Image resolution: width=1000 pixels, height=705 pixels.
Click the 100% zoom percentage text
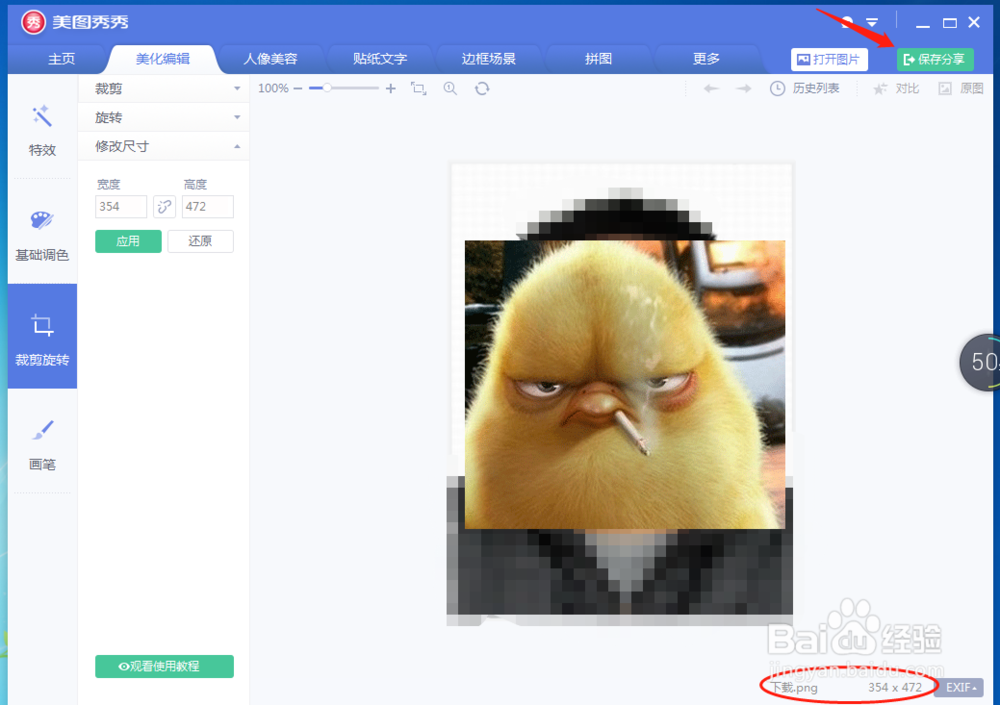point(273,89)
